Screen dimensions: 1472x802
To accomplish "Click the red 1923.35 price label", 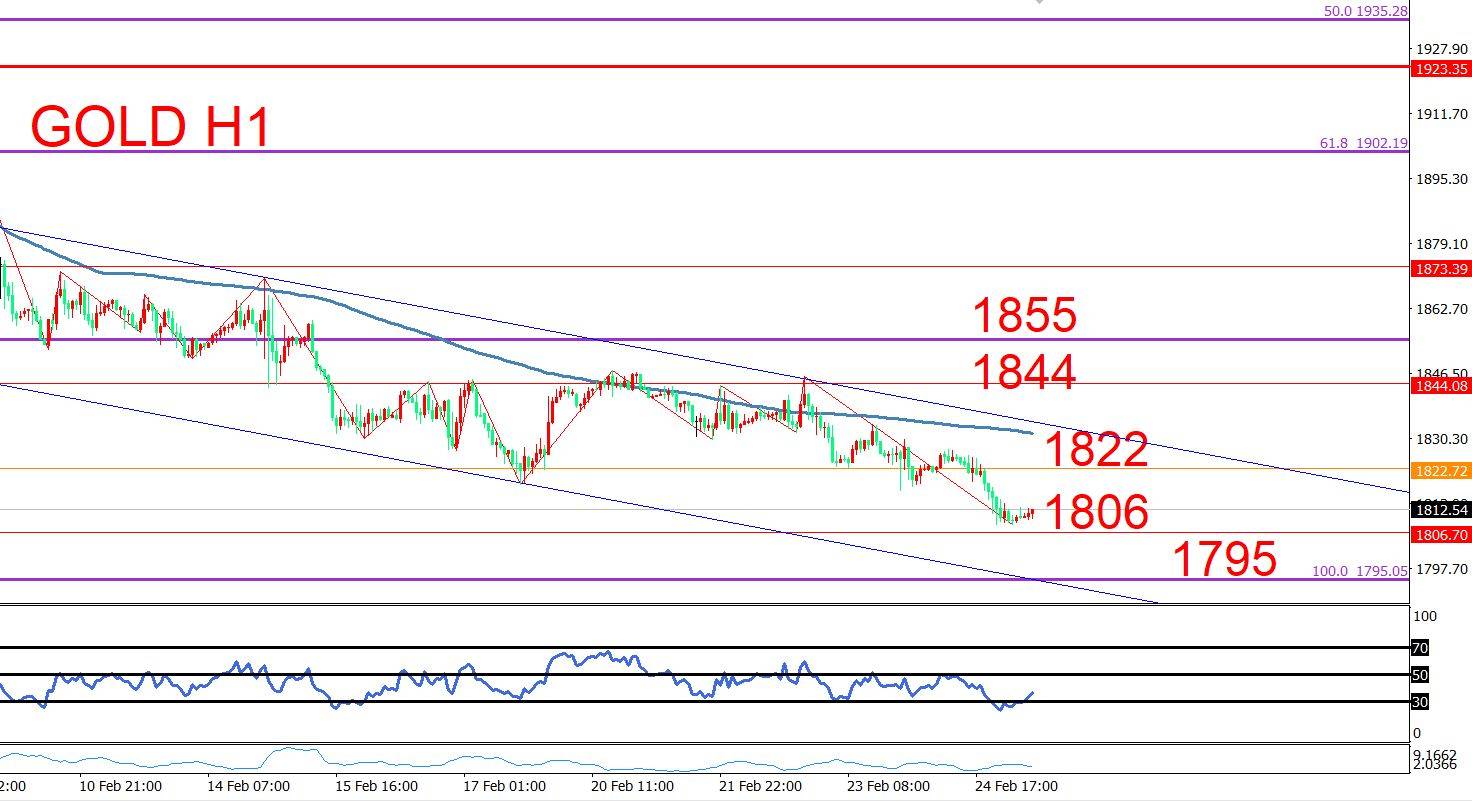I will 1440,69.
